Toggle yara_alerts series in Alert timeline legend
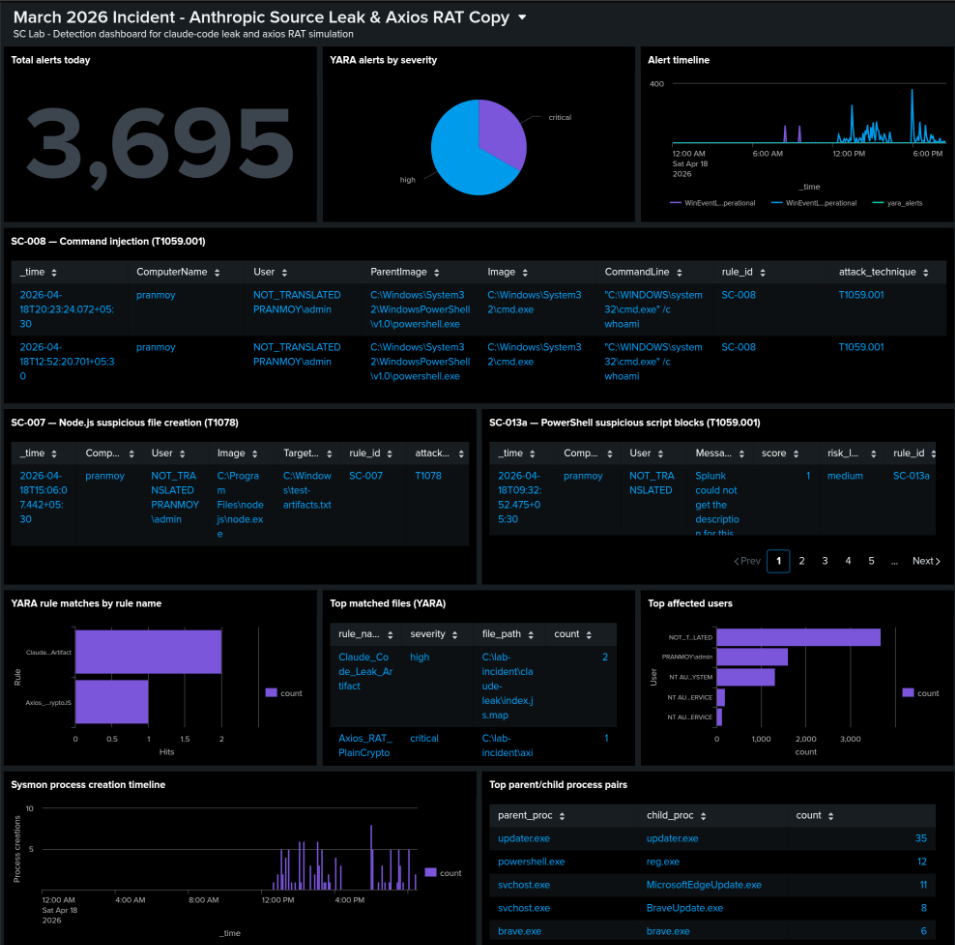 [x=897, y=203]
